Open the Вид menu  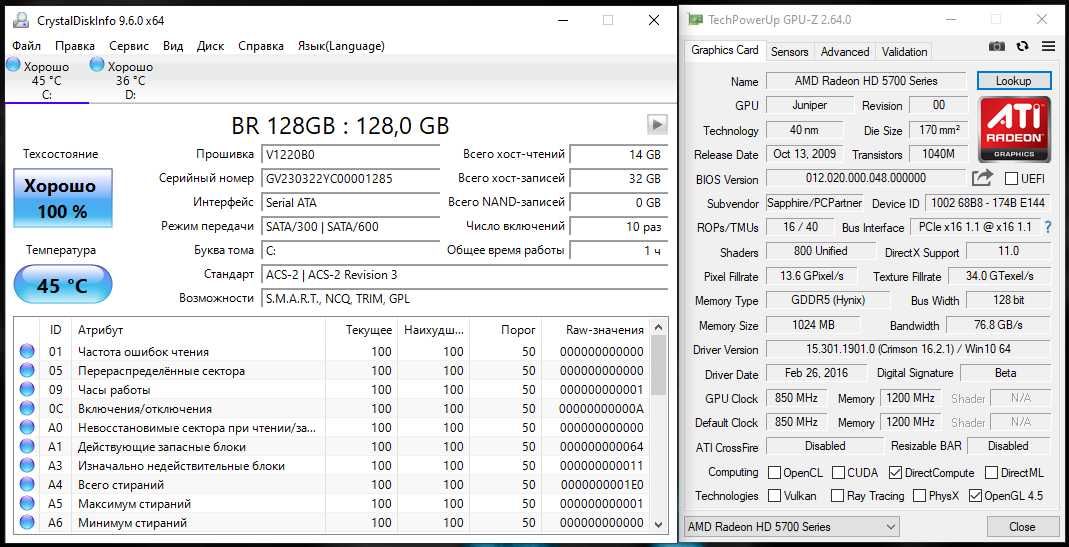click(x=173, y=46)
